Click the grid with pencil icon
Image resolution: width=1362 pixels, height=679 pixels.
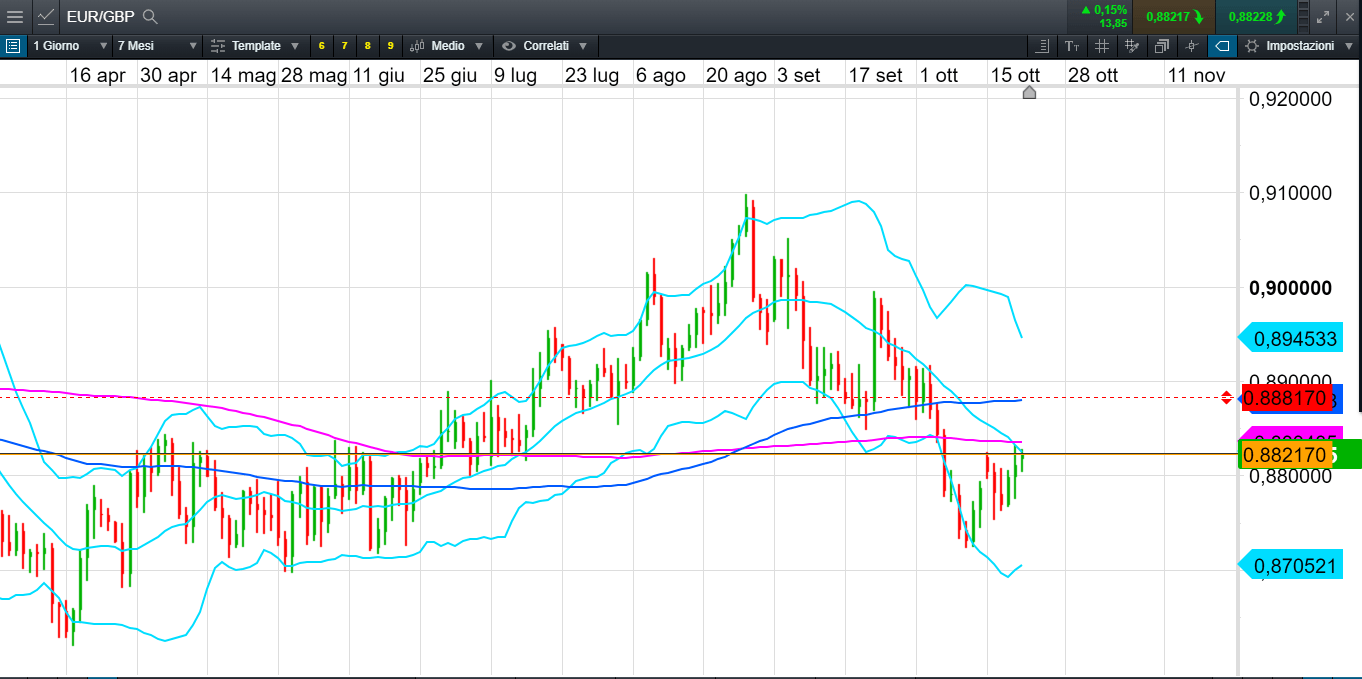click(x=1131, y=46)
